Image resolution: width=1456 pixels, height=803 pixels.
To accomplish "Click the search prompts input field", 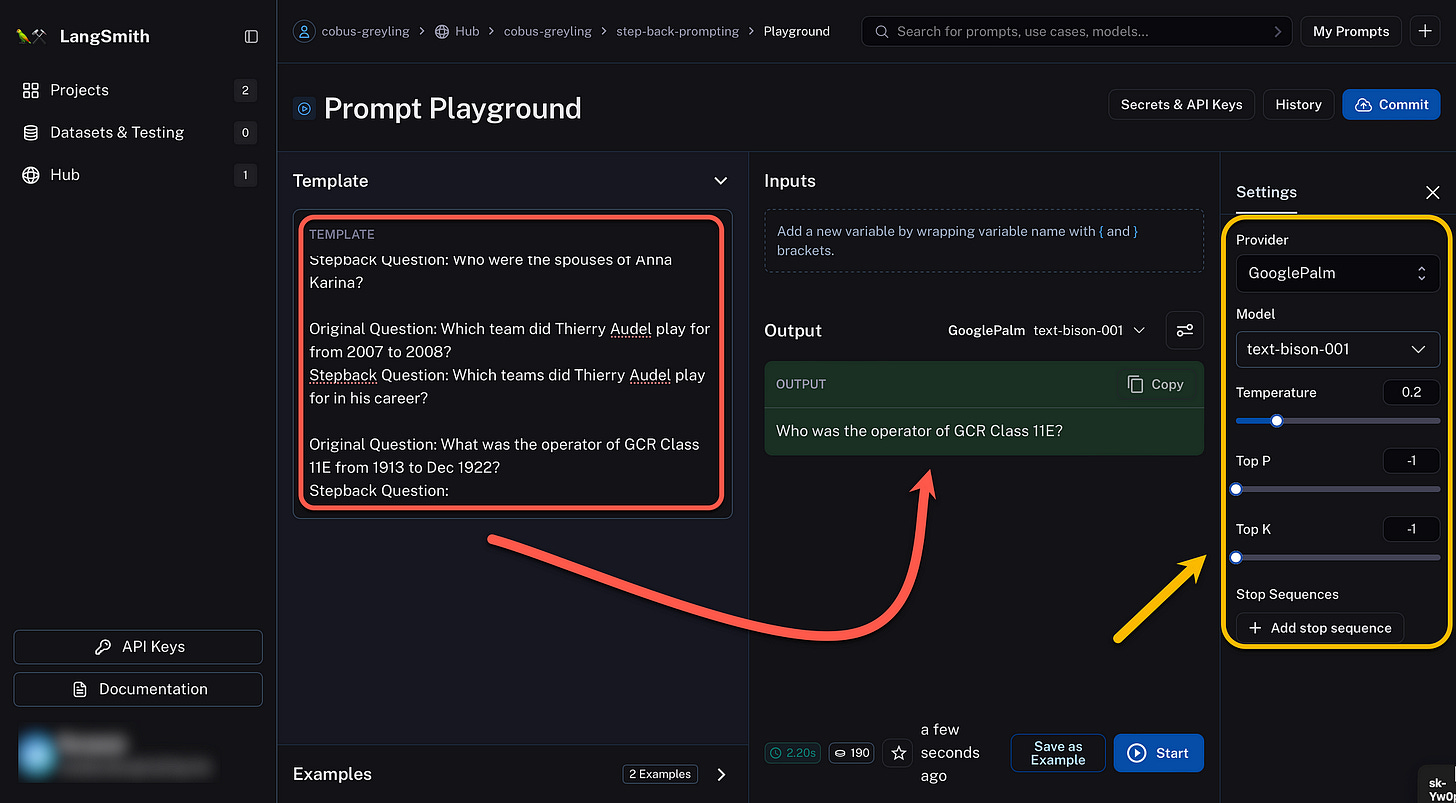I will [x=1076, y=31].
